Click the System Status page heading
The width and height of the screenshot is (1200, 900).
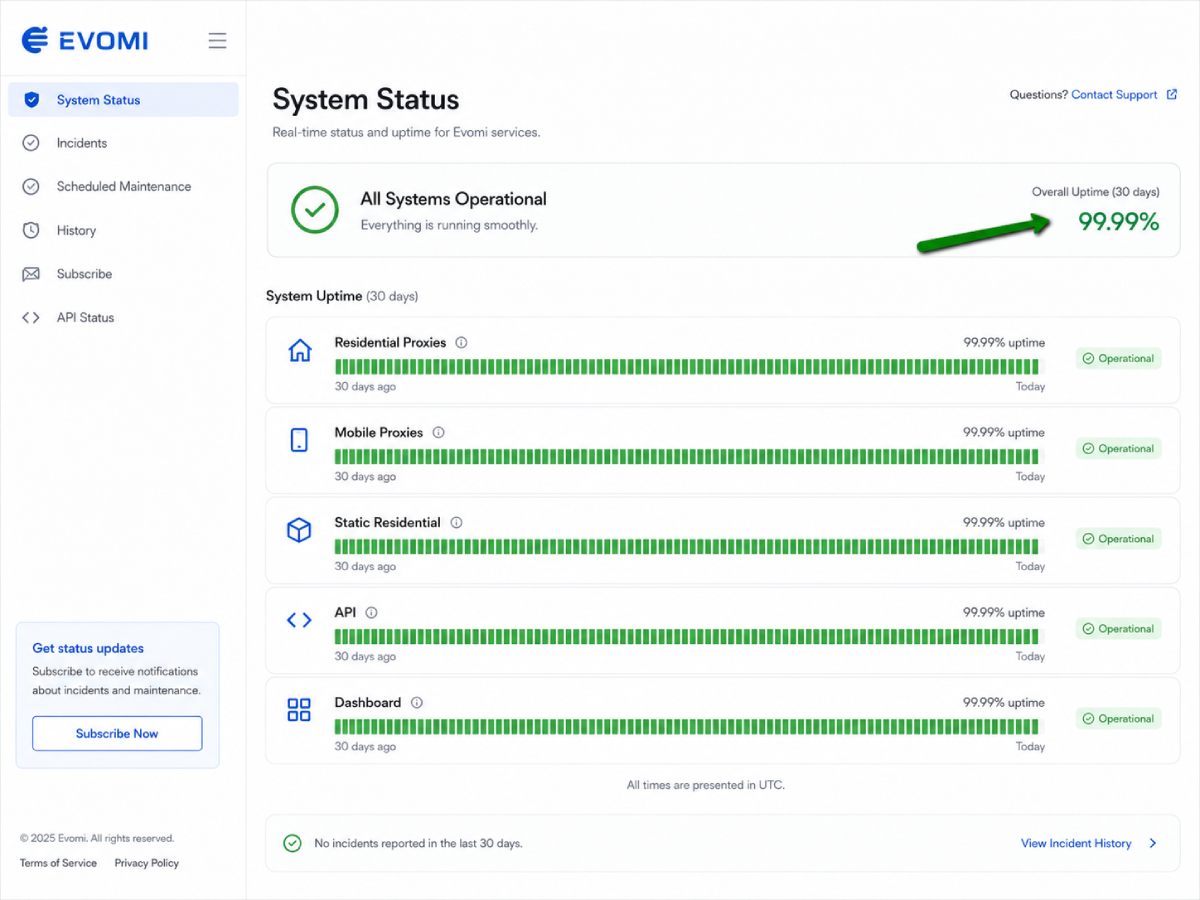(x=366, y=100)
